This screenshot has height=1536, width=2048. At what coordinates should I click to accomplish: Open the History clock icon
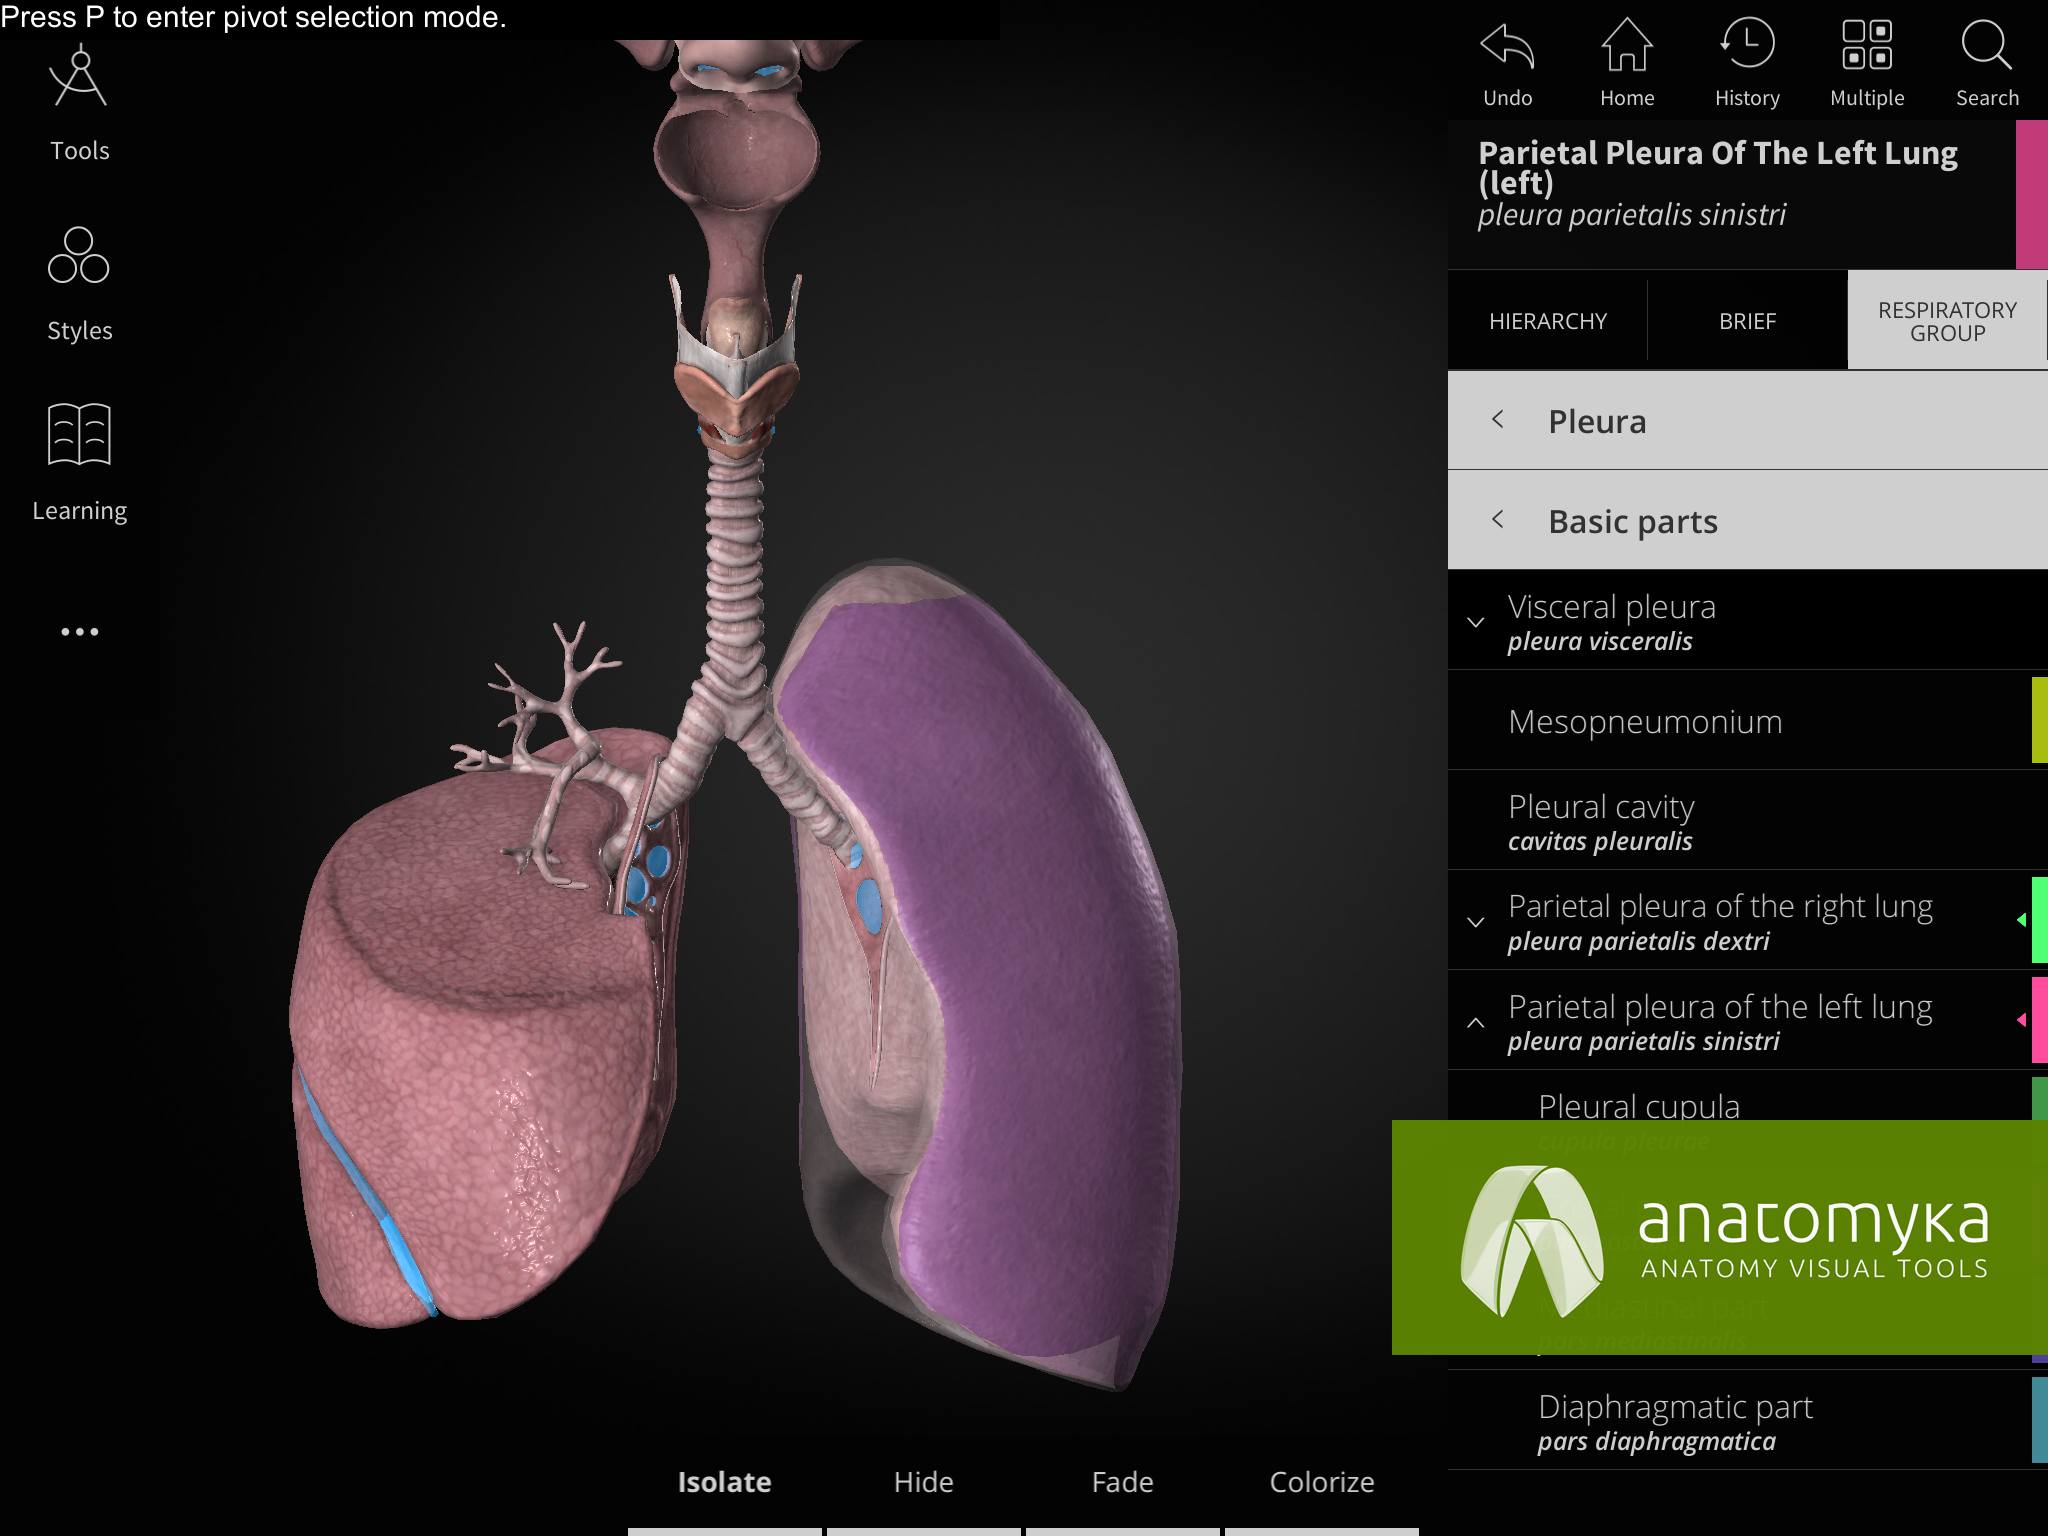tap(1747, 45)
